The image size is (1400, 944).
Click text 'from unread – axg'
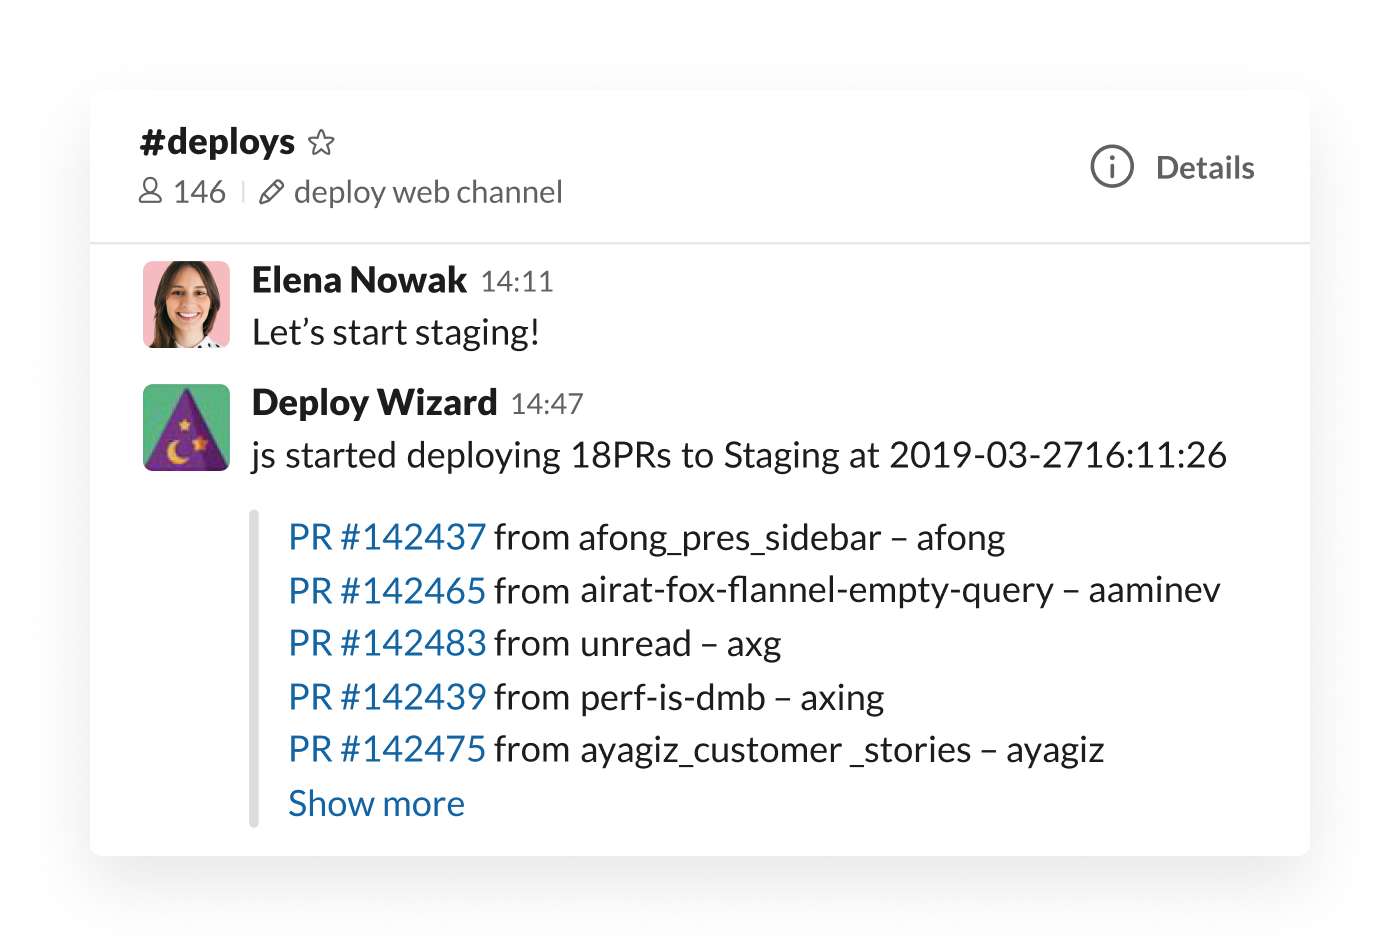click(638, 644)
